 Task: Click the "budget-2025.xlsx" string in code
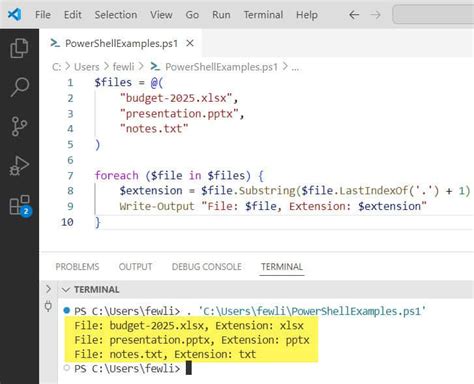(175, 98)
